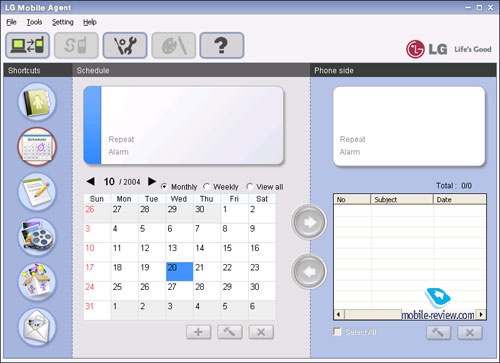
Task: Open the Phonebook shortcut icon
Action: pos(37,102)
